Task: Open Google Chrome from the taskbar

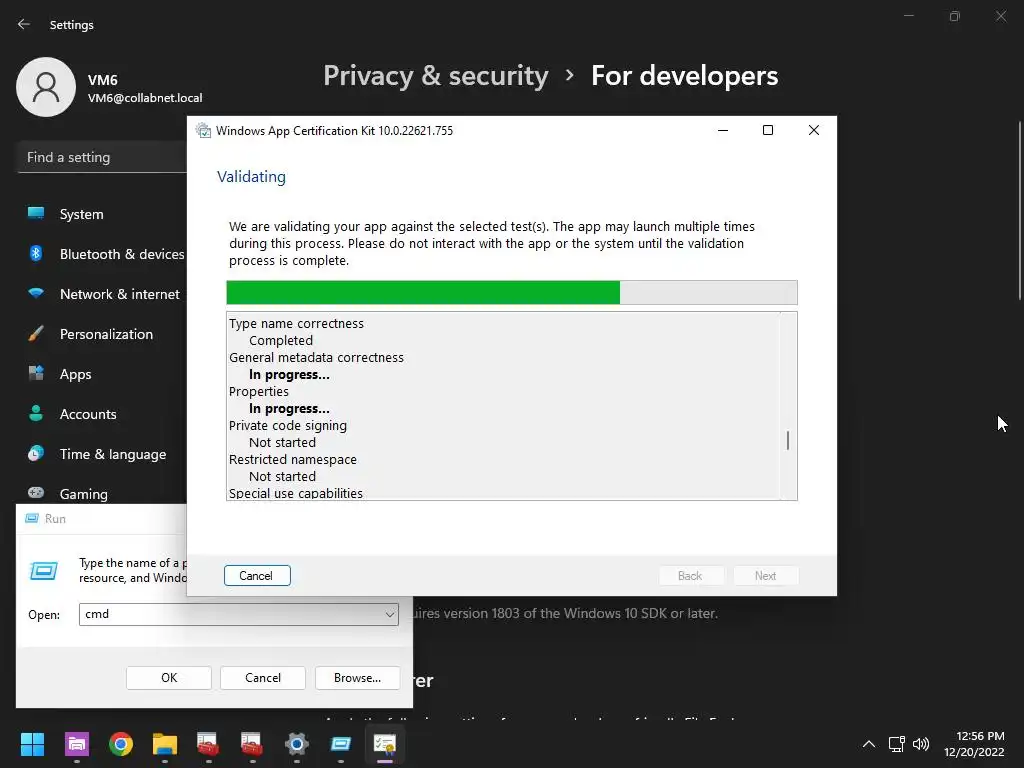Action: click(x=121, y=744)
